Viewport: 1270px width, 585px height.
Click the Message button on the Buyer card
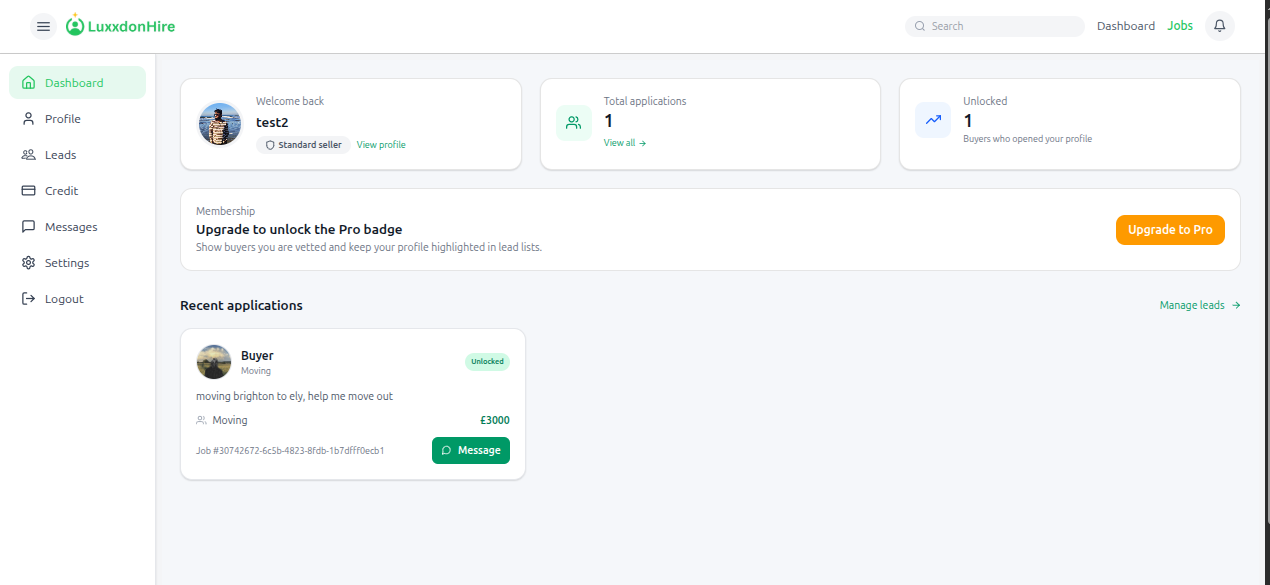470,450
